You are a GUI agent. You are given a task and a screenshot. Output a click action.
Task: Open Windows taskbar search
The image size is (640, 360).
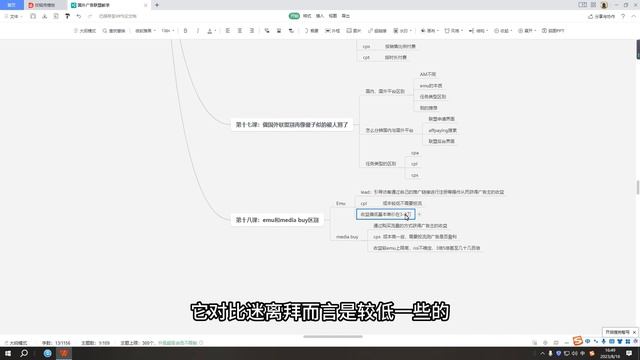coord(24,353)
